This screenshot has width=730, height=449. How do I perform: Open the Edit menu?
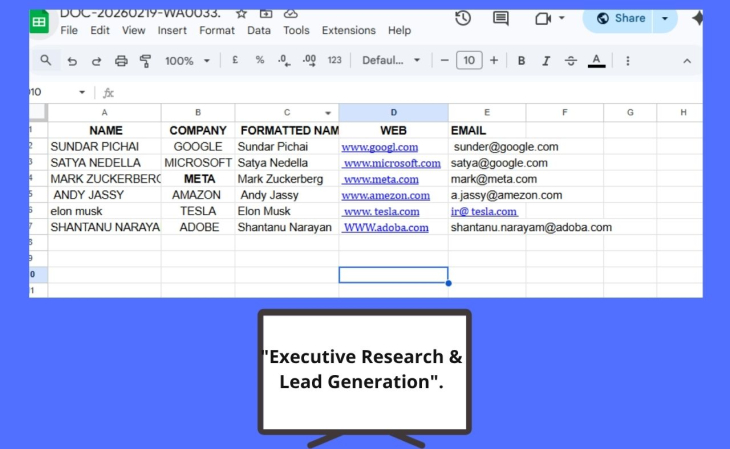[100, 30]
